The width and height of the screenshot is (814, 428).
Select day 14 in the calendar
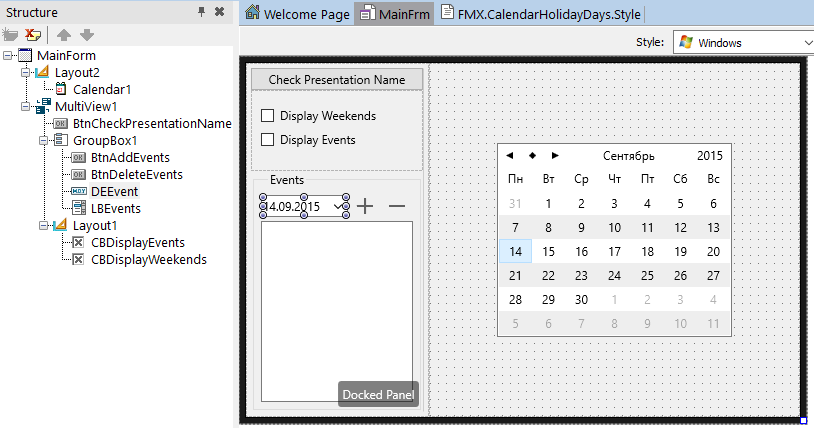(515, 251)
